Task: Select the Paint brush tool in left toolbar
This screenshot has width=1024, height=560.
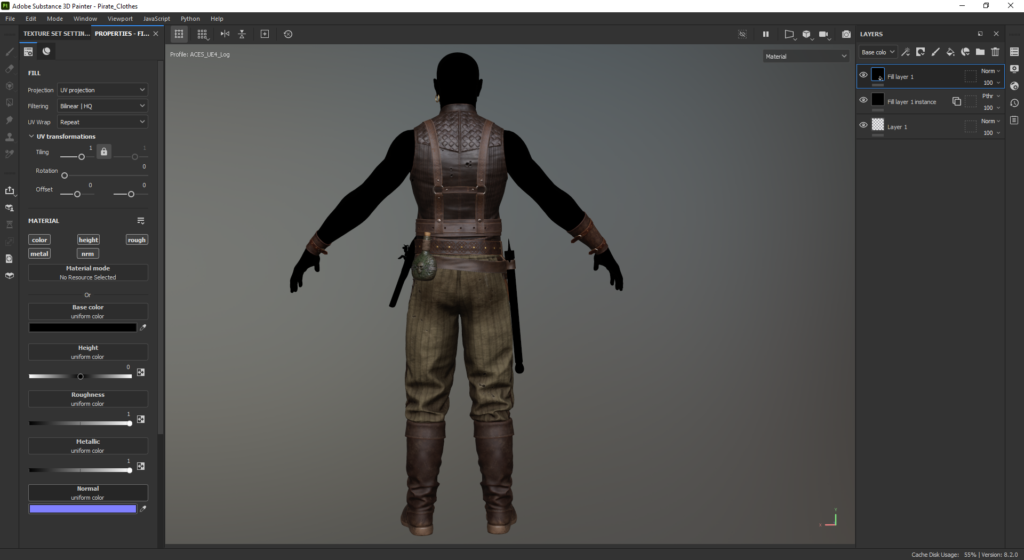Action: coord(9,52)
